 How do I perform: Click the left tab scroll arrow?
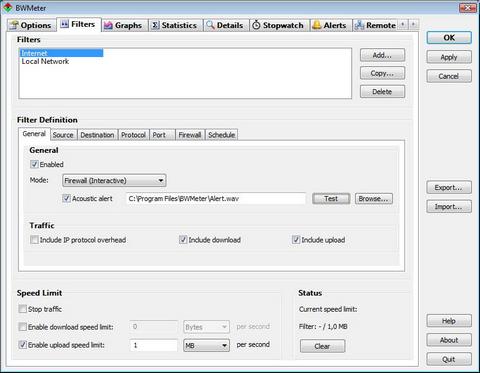pyautogui.click(x=403, y=24)
